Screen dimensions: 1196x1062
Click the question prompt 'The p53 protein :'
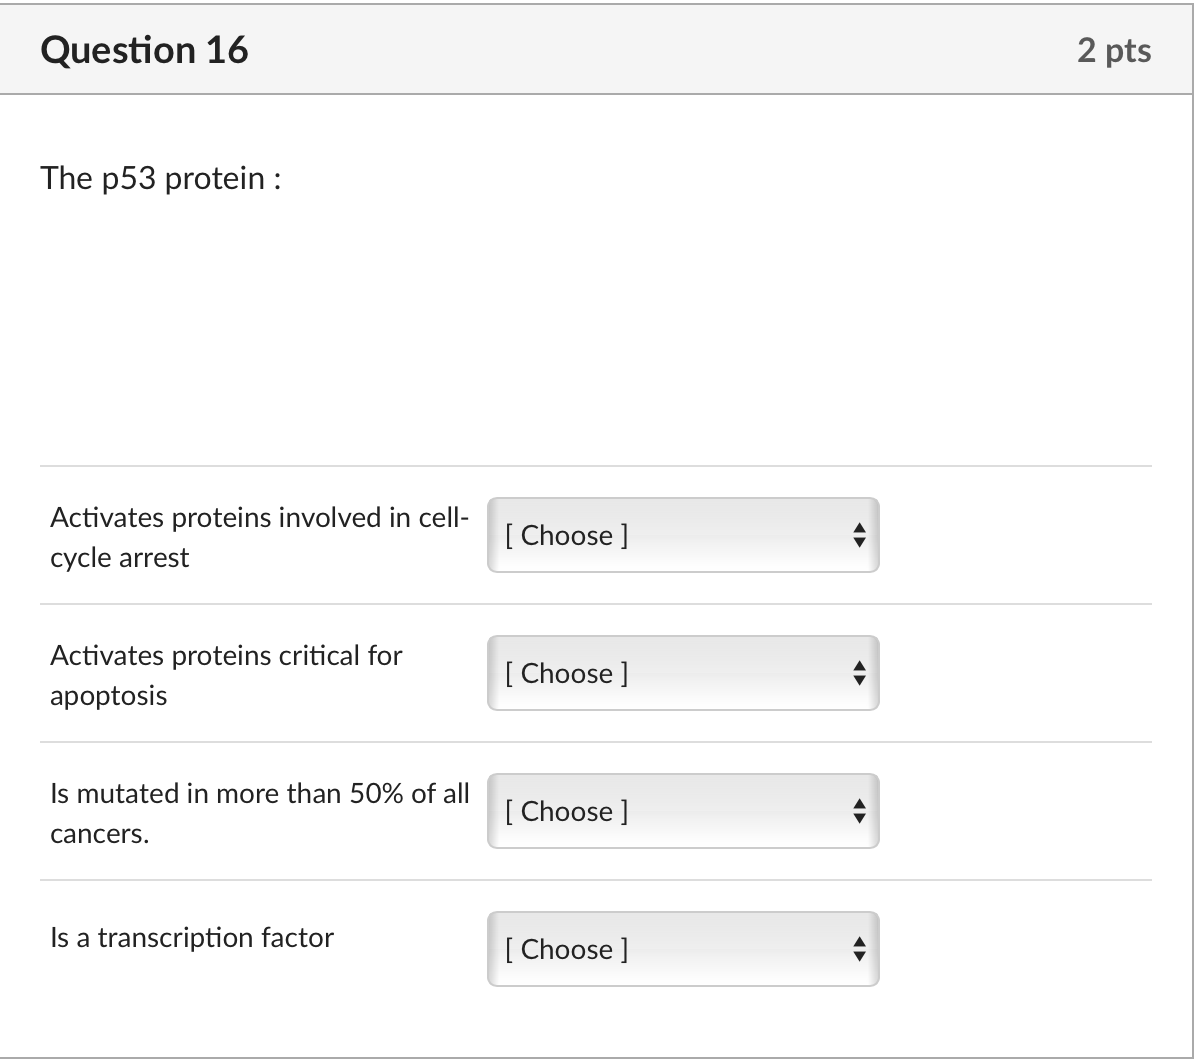pos(160,178)
